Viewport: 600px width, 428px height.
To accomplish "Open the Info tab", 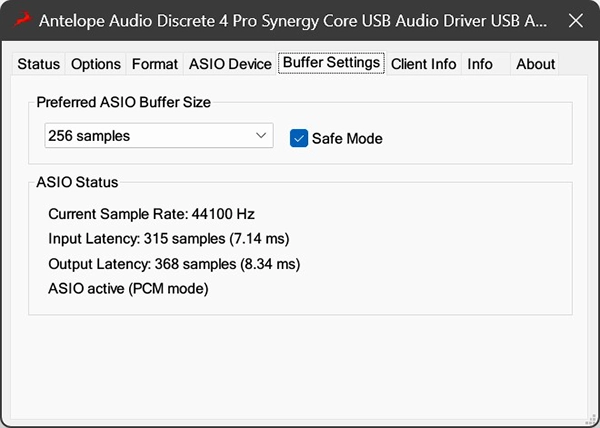I will (x=480, y=64).
